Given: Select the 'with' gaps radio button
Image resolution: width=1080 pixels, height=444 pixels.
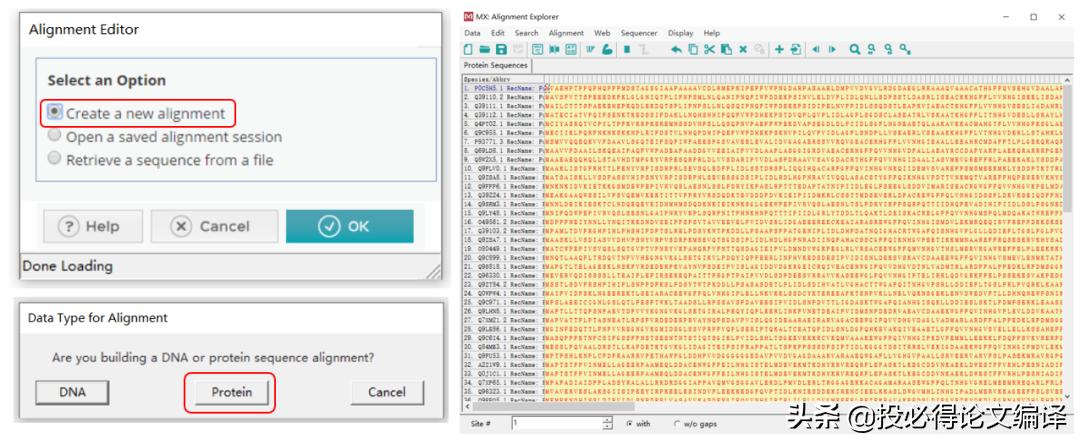Looking at the screenshot, I should (x=629, y=424).
